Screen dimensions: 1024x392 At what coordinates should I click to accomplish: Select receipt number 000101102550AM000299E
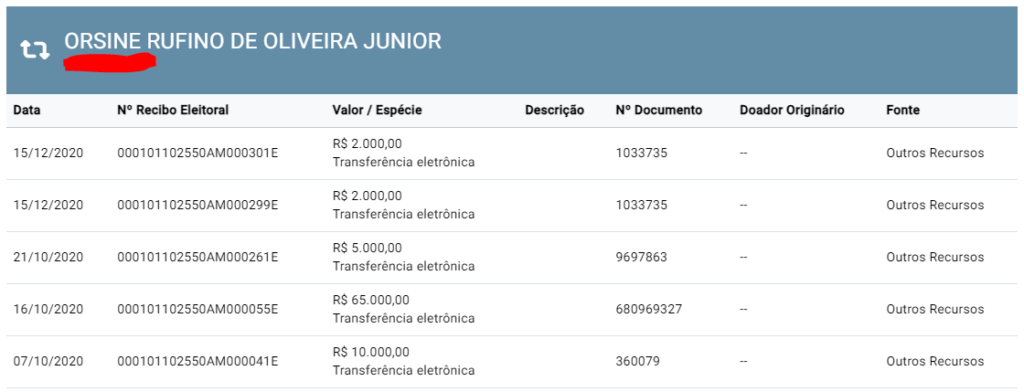point(198,205)
